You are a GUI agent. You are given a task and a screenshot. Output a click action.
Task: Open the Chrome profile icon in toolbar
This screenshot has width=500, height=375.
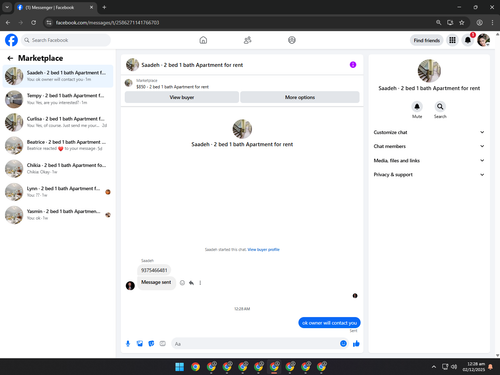click(x=479, y=23)
